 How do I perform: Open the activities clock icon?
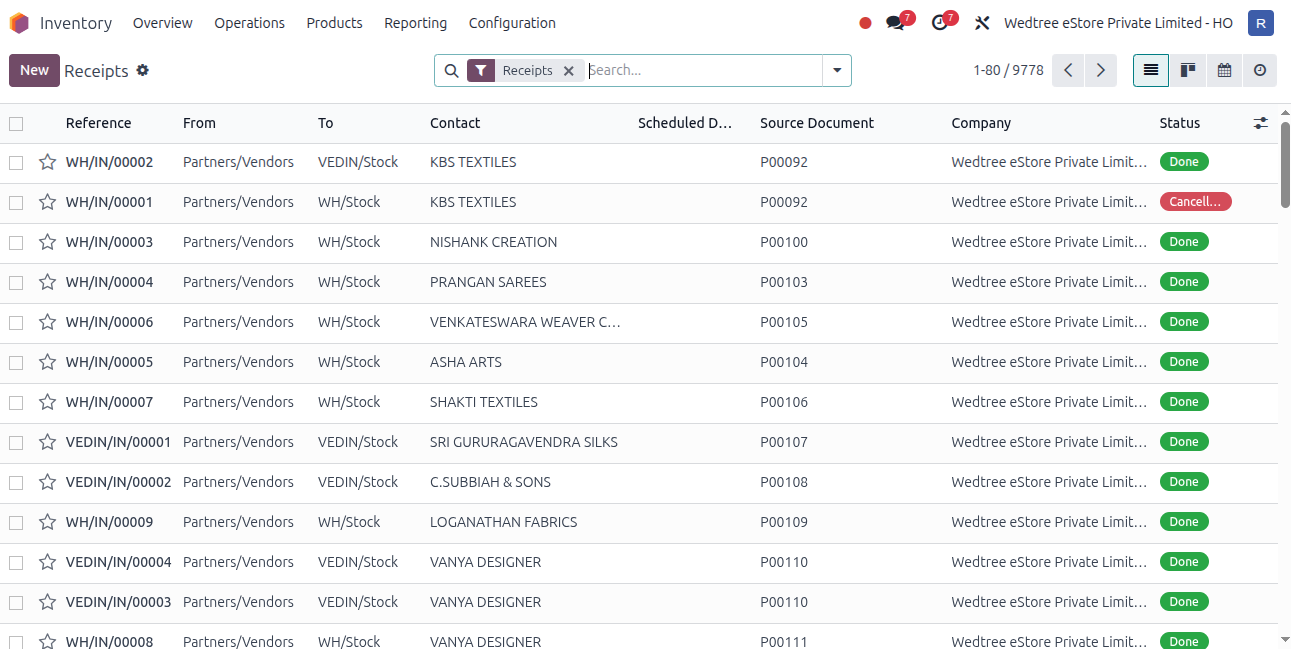click(939, 23)
